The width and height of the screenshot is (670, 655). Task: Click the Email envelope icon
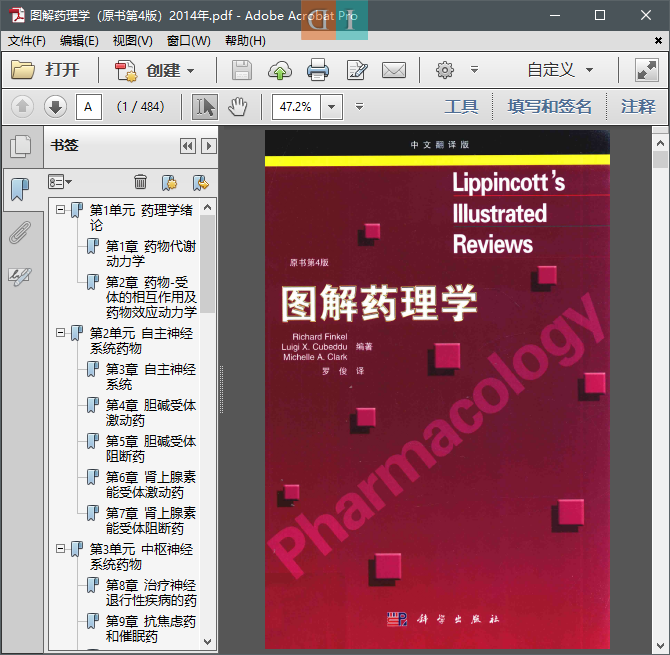tap(394, 70)
